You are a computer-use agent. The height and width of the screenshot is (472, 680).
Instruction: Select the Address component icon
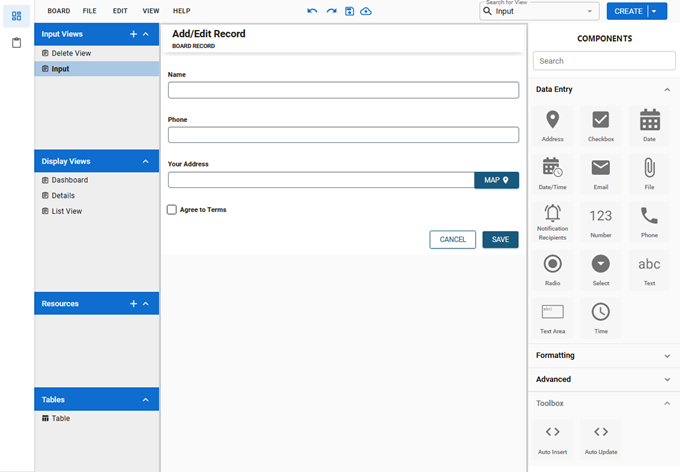pos(552,126)
